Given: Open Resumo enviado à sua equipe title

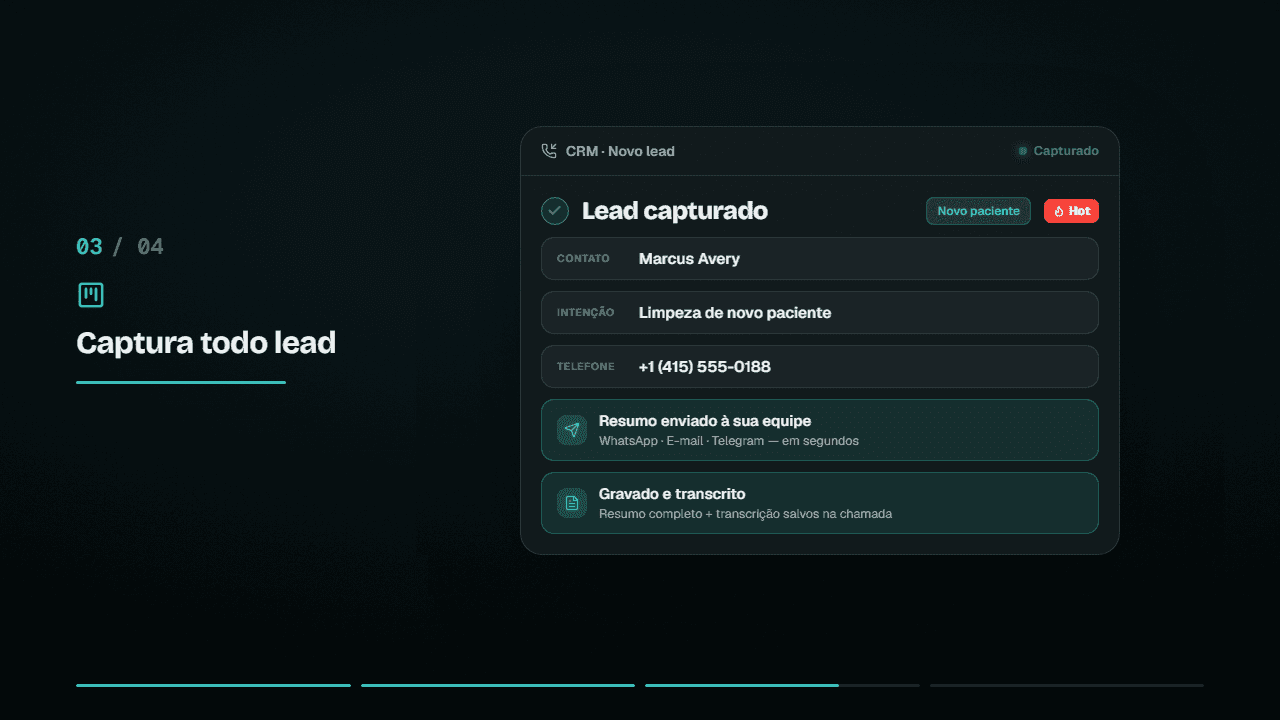Looking at the screenshot, I should pyautogui.click(x=705, y=421).
